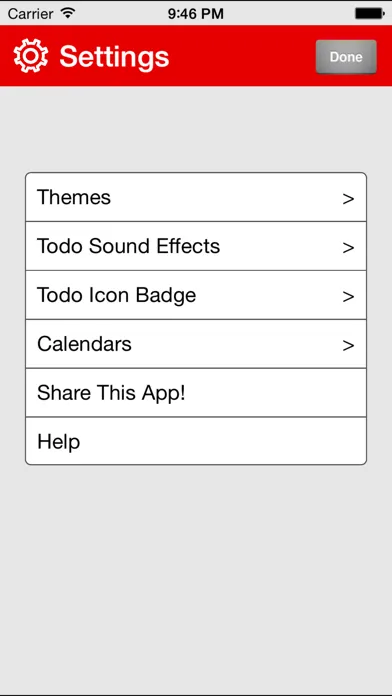Image resolution: width=392 pixels, height=696 pixels.
Task: Open the Themes settings row
Action: click(196, 197)
